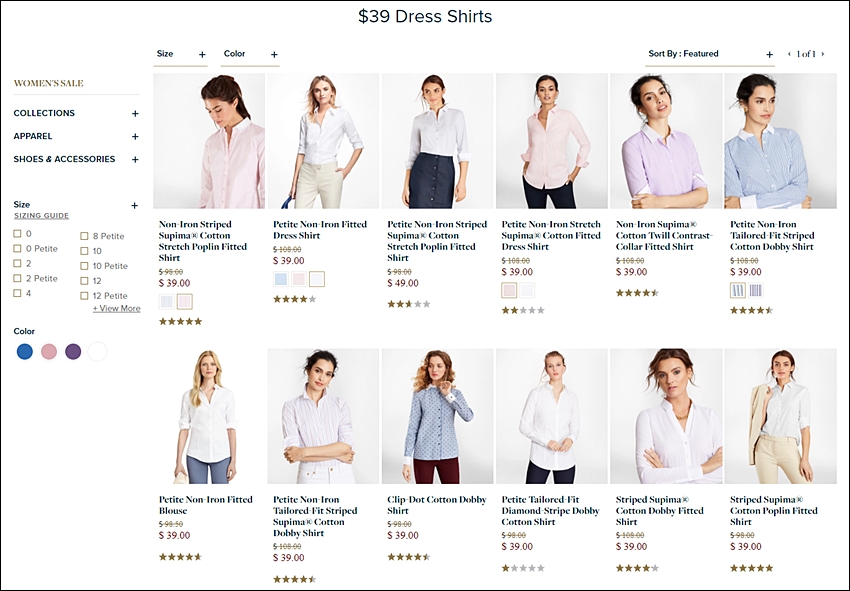Open Clip-Dot Cotton Dobby Shirt title link
Viewport: 850px width, 591px height.
436,505
